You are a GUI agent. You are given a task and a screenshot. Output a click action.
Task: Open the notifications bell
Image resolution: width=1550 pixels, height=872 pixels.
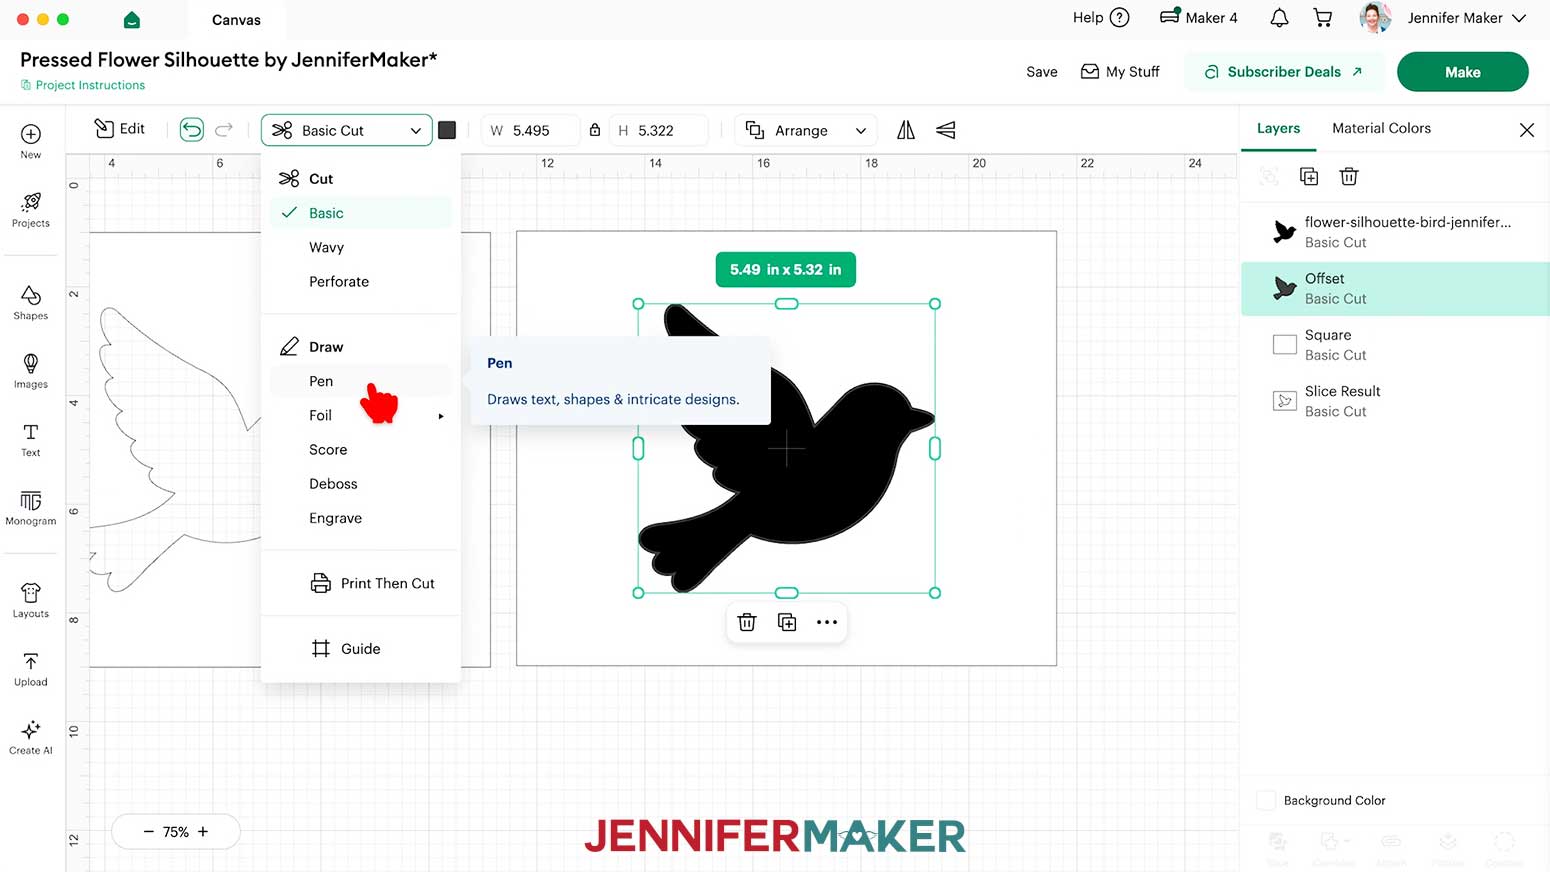[x=1279, y=18]
